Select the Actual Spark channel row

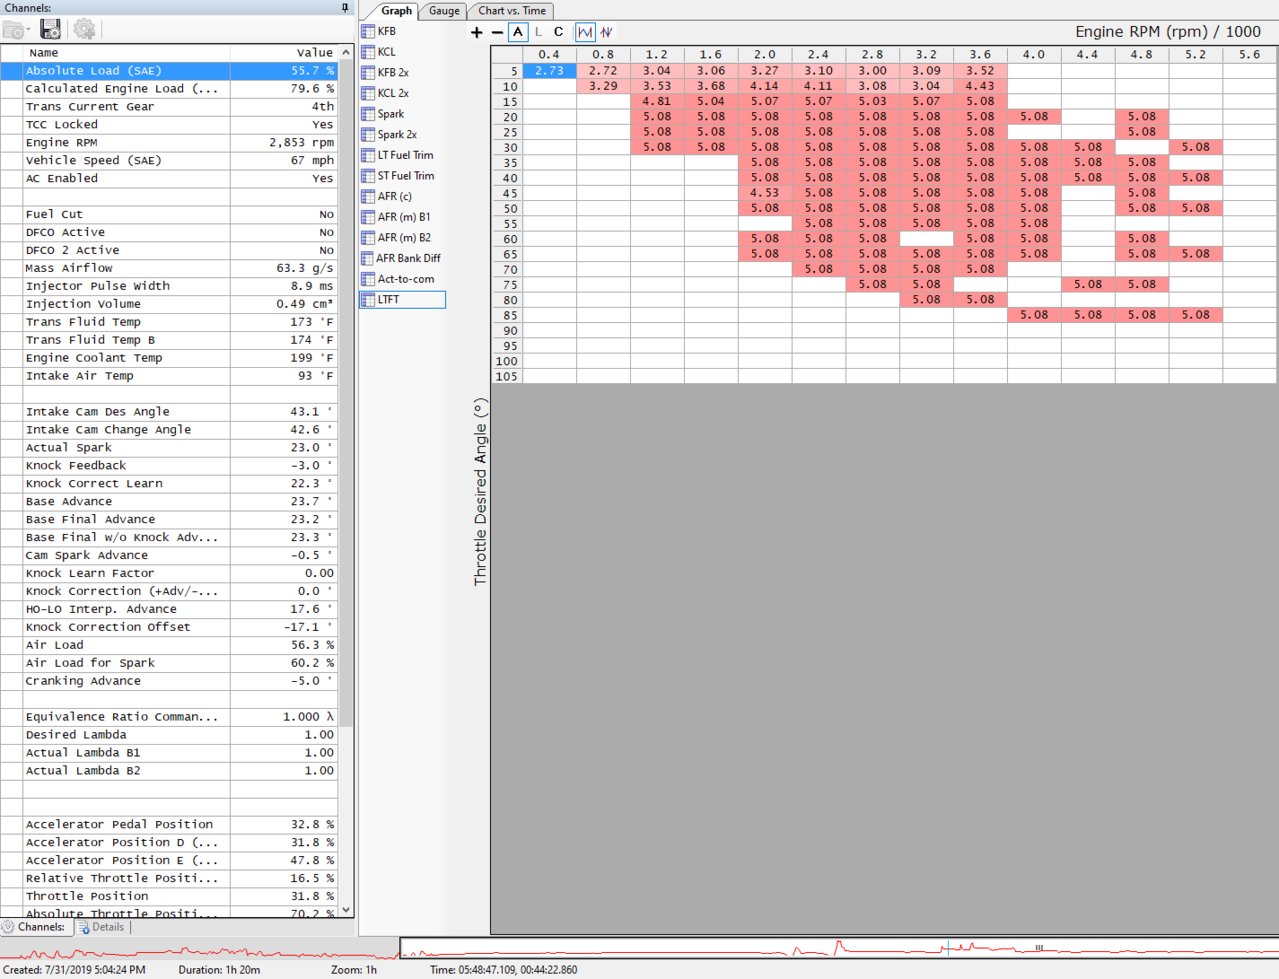pyautogui.click(x=169, y=448)
